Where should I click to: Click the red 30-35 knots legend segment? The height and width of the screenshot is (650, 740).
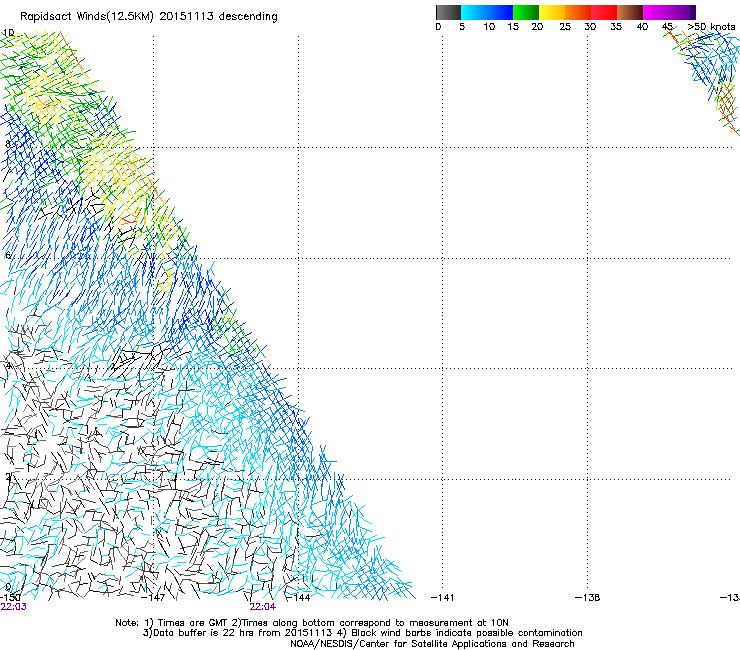click(604, 12)
